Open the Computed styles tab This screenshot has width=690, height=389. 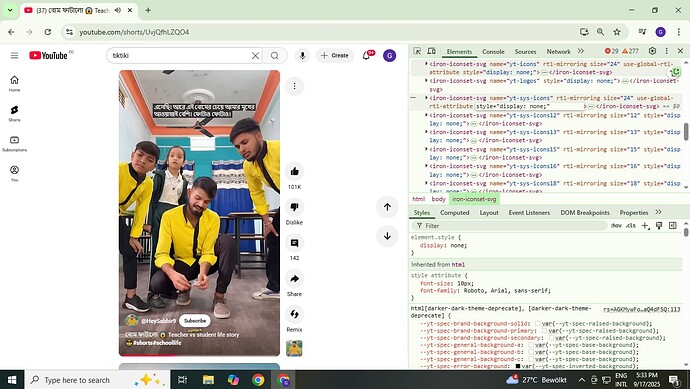point(455,213)
